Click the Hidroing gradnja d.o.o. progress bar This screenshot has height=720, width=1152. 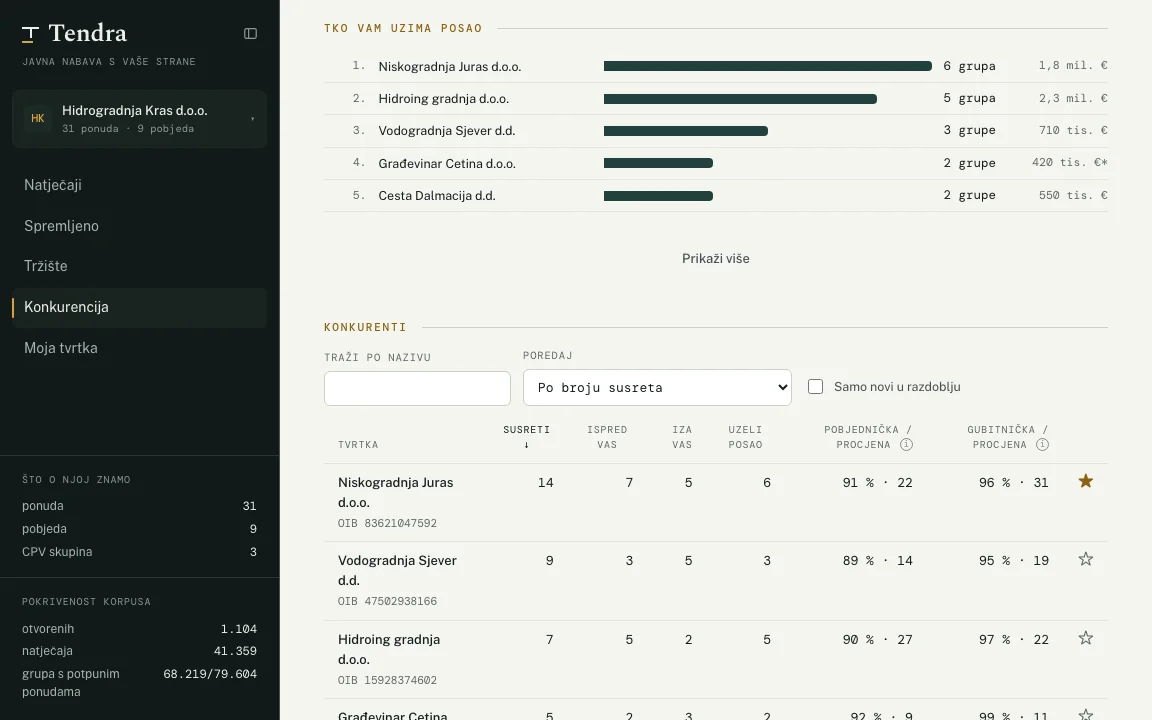point(740,99)
